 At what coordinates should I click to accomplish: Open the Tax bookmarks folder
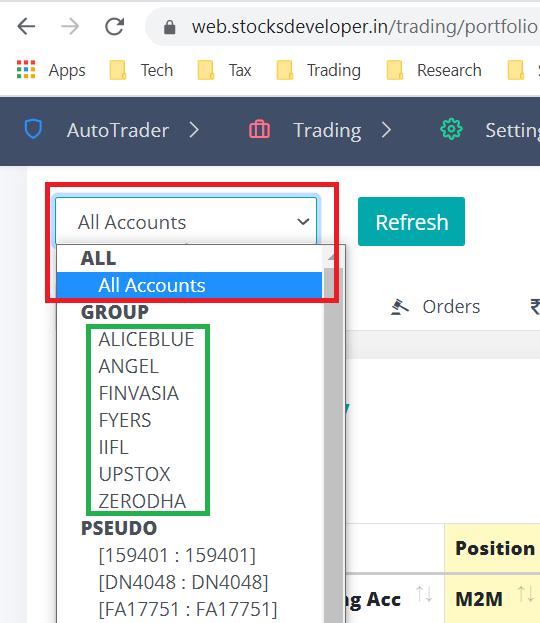pos(225,70)
